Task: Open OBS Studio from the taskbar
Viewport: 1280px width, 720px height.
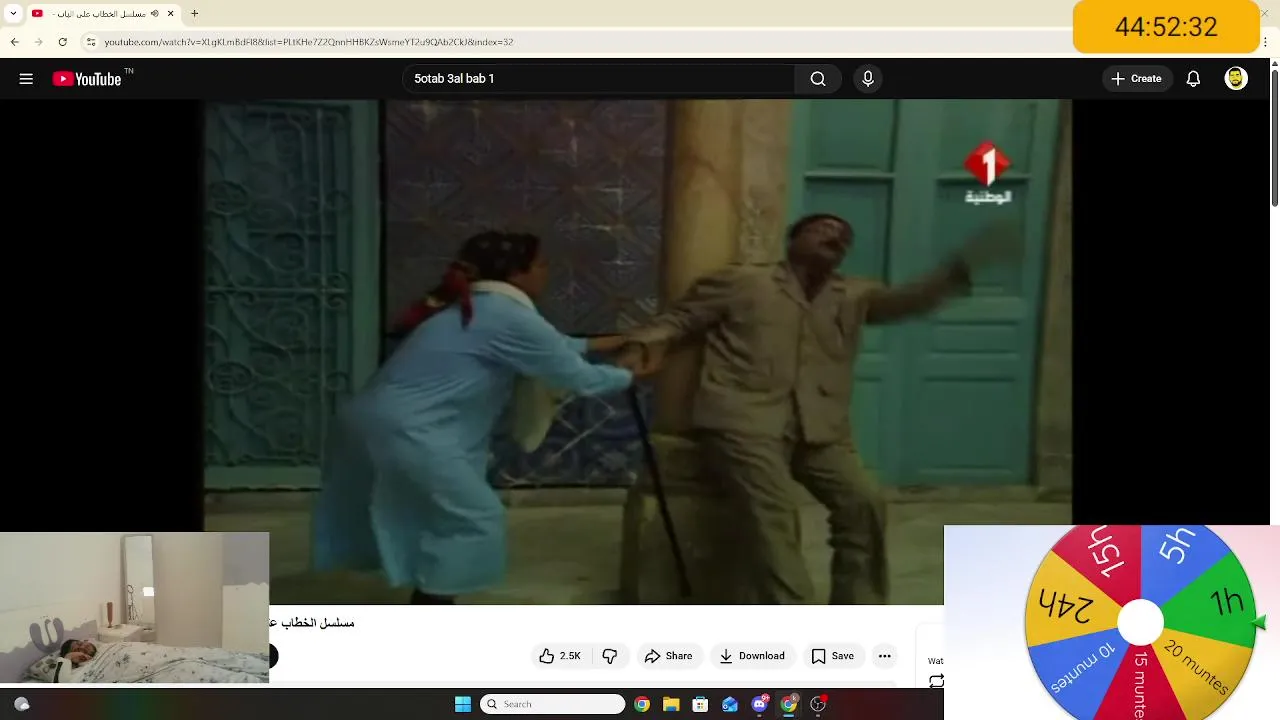Action: click(818, 704)
